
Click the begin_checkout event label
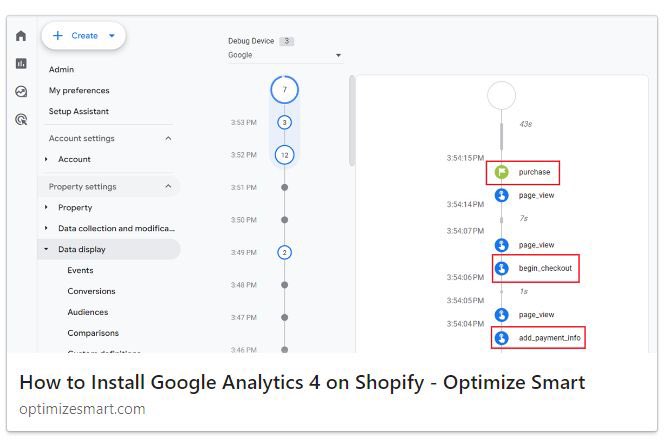(x=545, y=268)
